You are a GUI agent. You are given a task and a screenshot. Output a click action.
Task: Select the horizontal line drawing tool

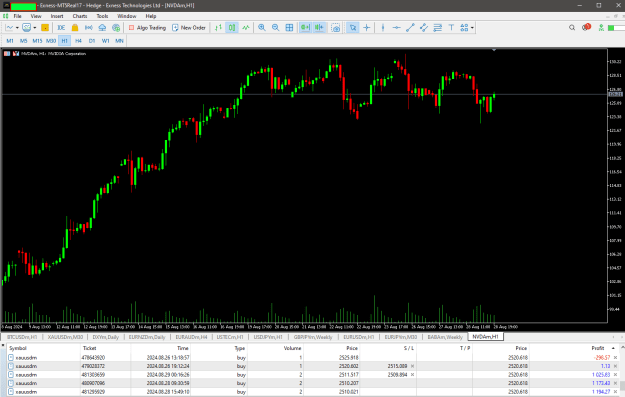397,28
